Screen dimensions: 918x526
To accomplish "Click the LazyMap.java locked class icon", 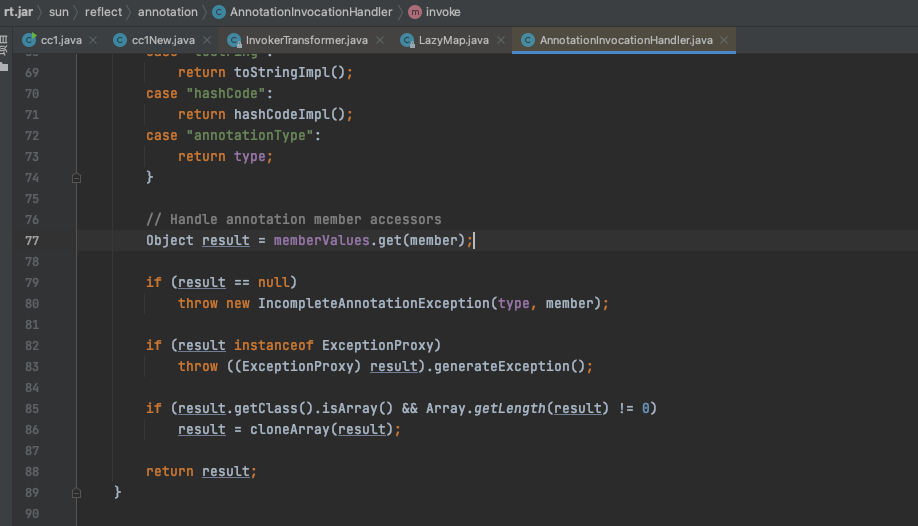I will (x=407, y=40).
